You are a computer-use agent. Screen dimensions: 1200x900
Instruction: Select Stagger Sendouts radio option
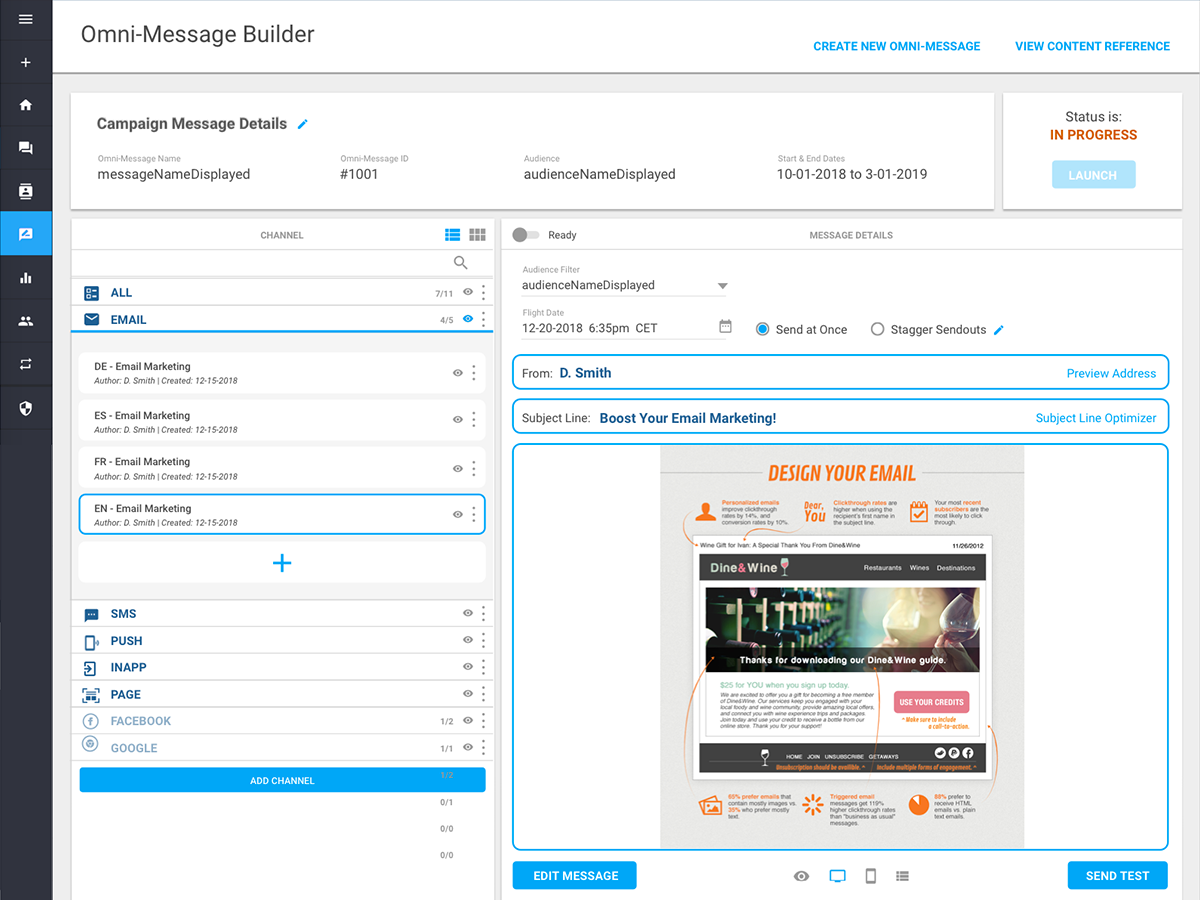[877, 329]
